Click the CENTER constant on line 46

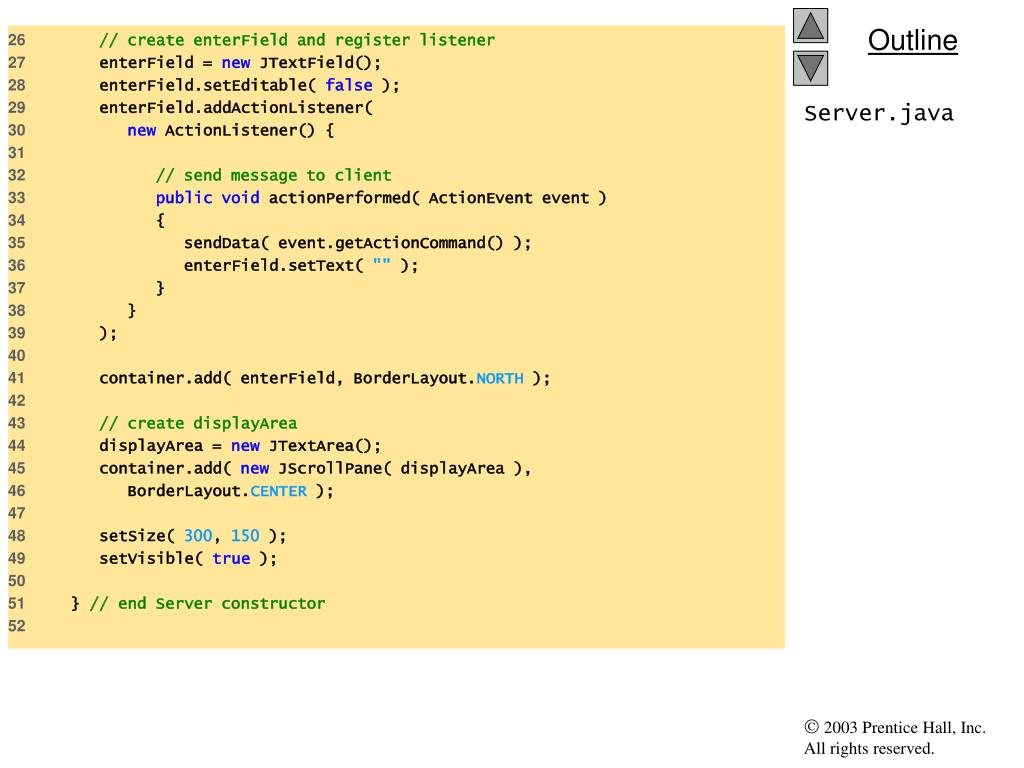click(278, 491)
